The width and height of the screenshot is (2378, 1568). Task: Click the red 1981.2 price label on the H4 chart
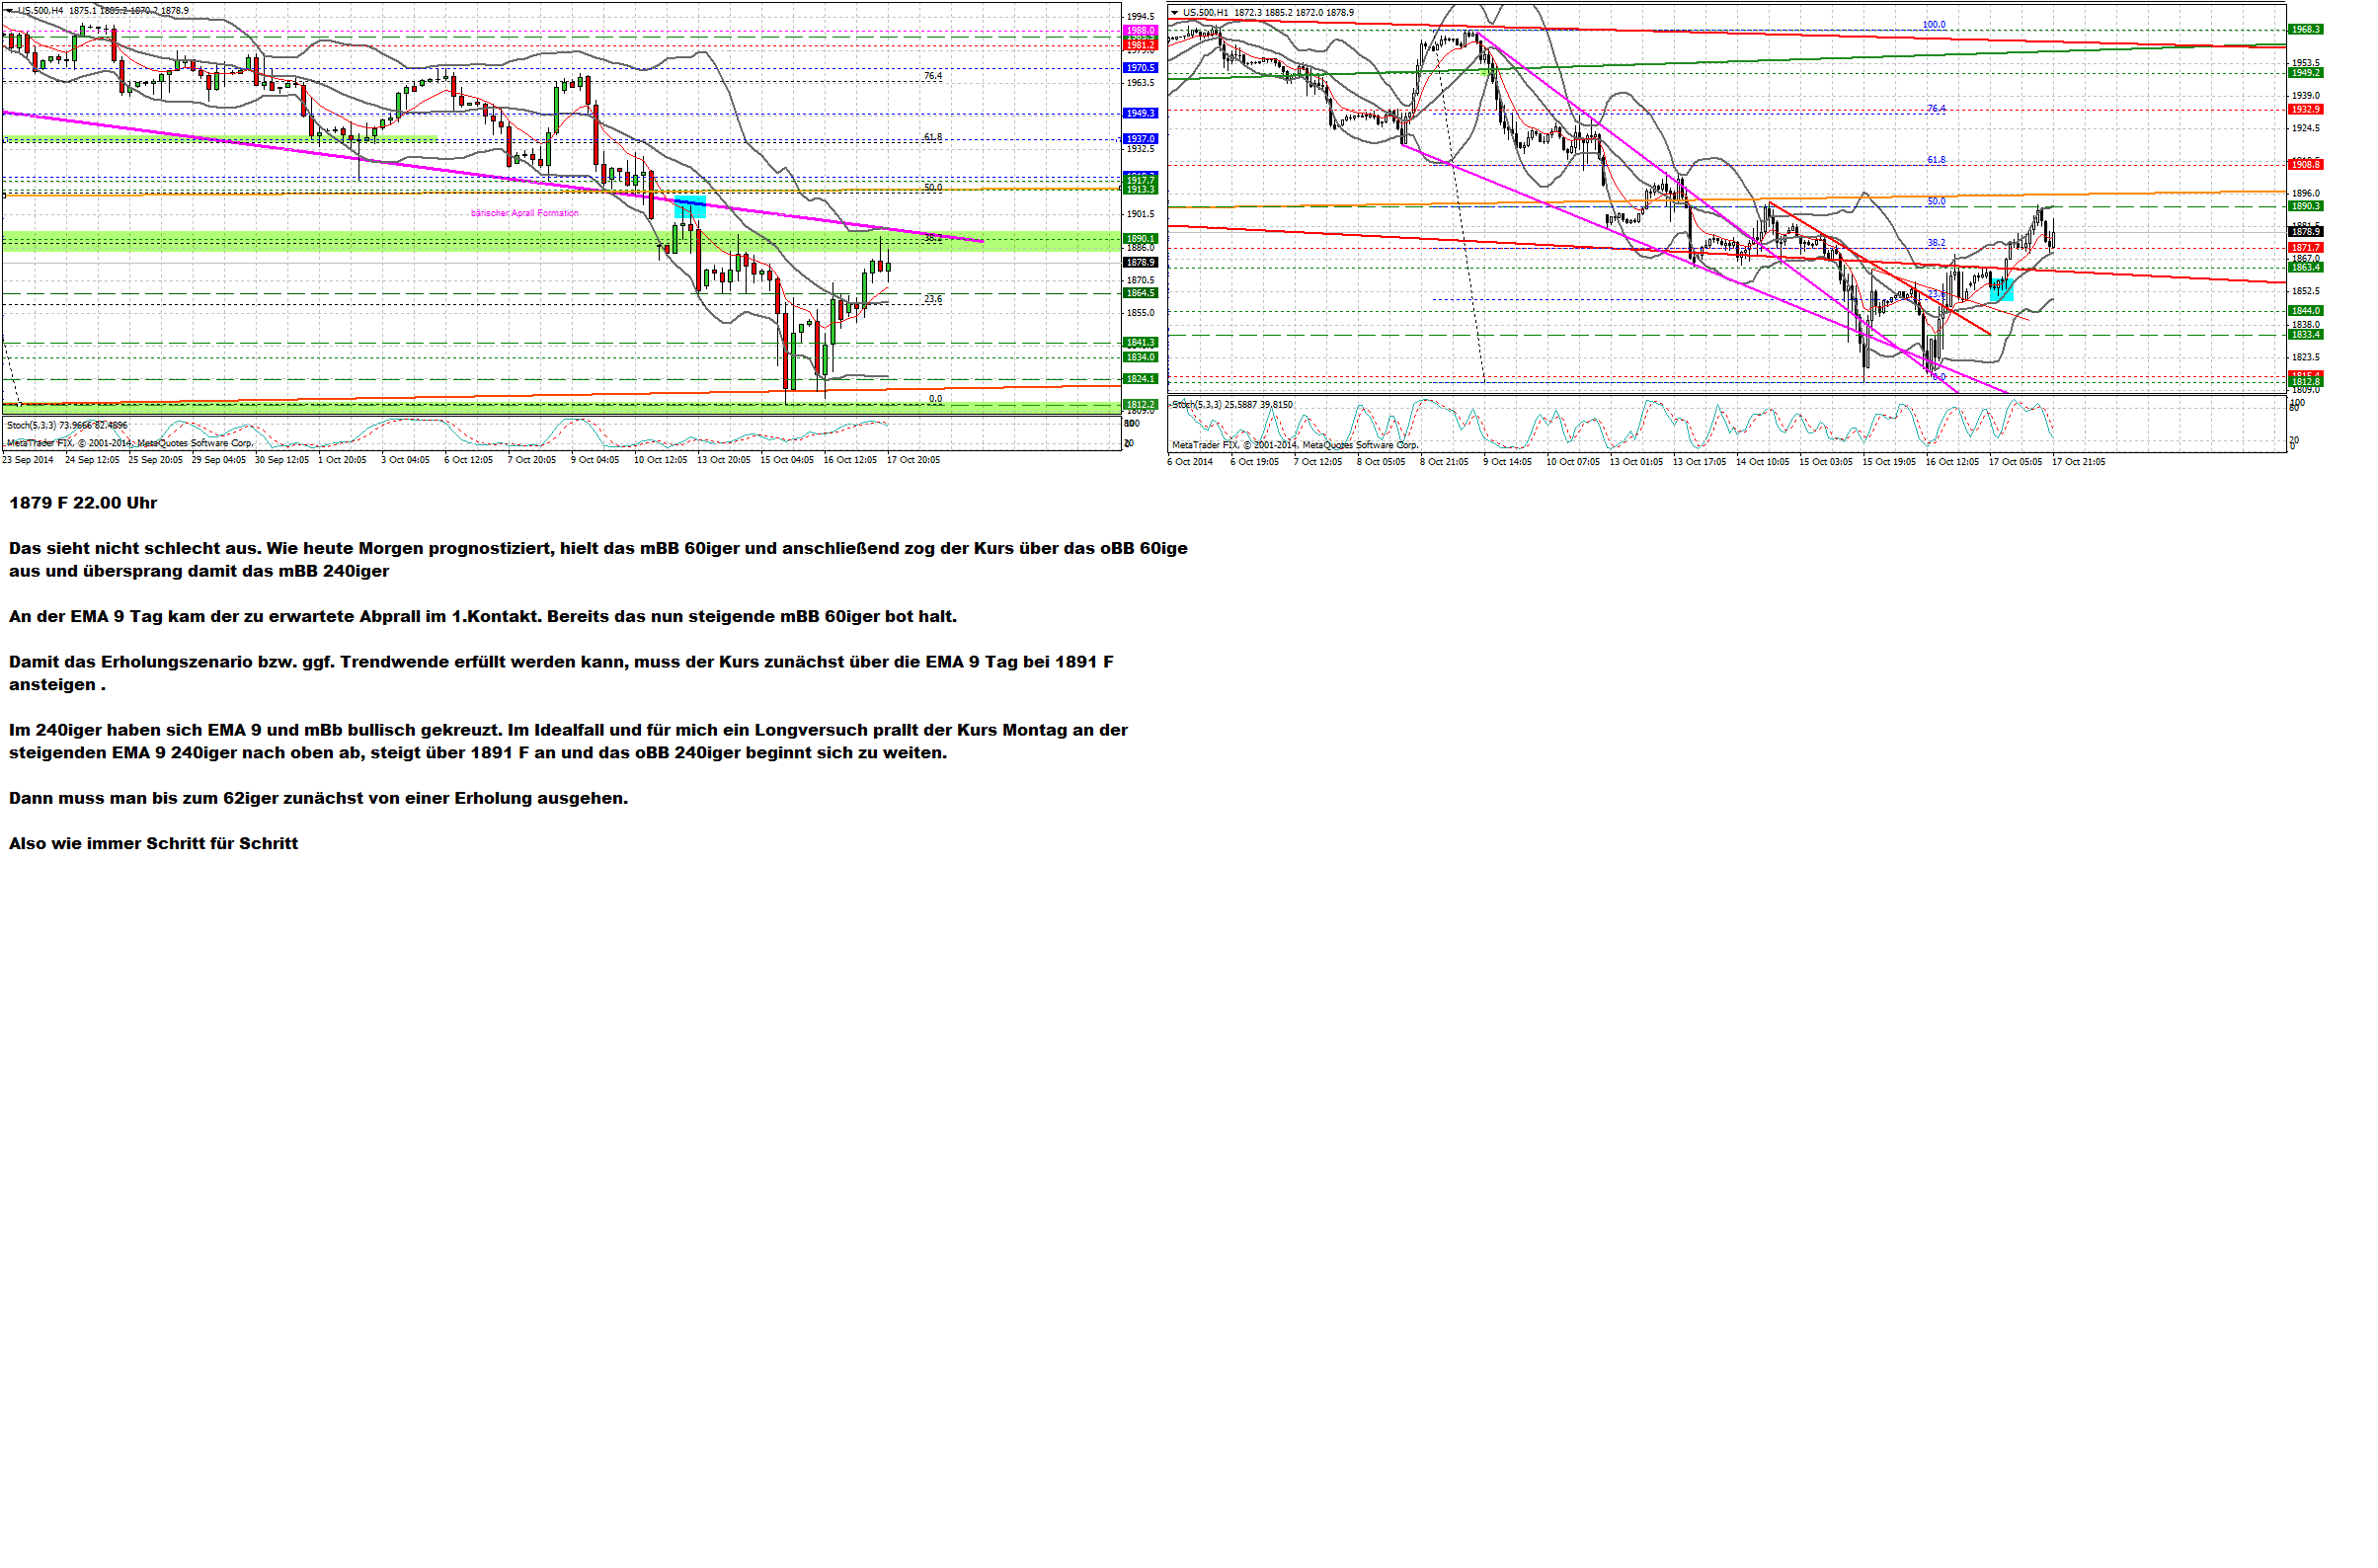pos(1140,45)
